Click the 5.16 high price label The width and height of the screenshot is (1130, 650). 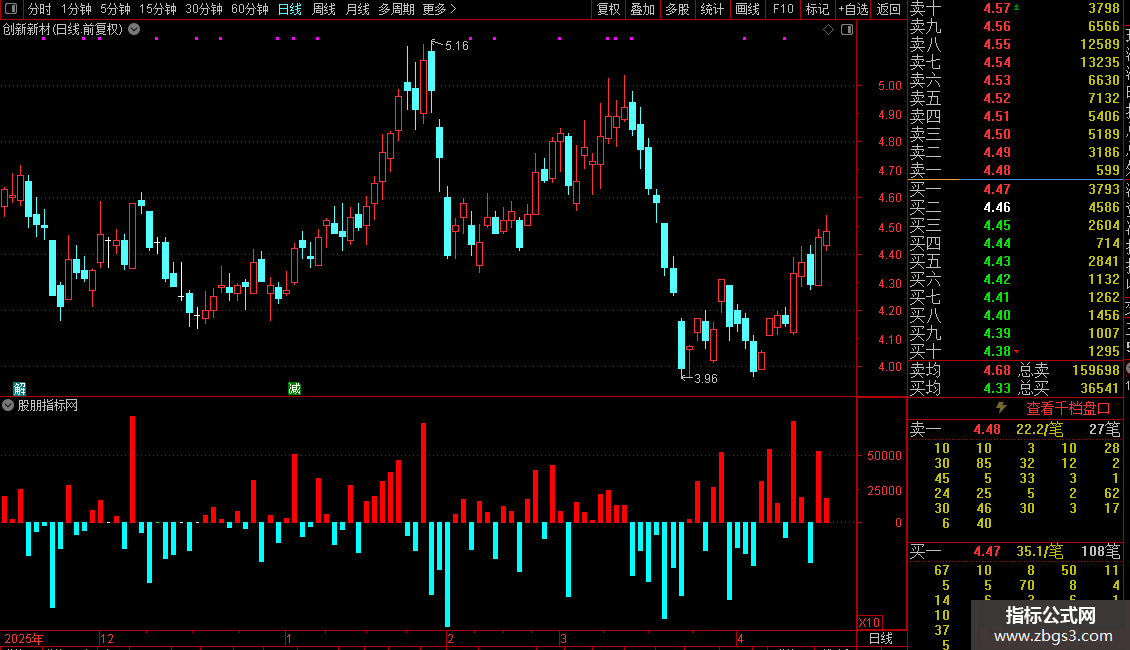[x=456, y=45]
